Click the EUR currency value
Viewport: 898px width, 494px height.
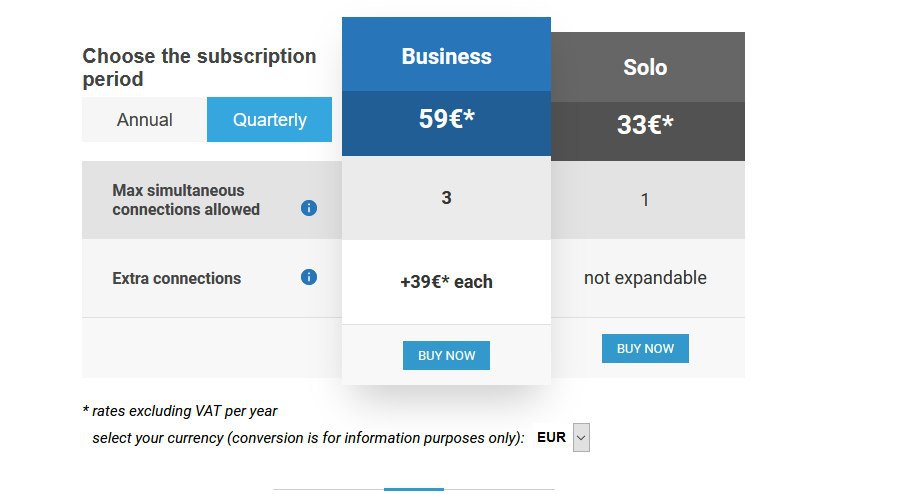[x=551, y=437]
